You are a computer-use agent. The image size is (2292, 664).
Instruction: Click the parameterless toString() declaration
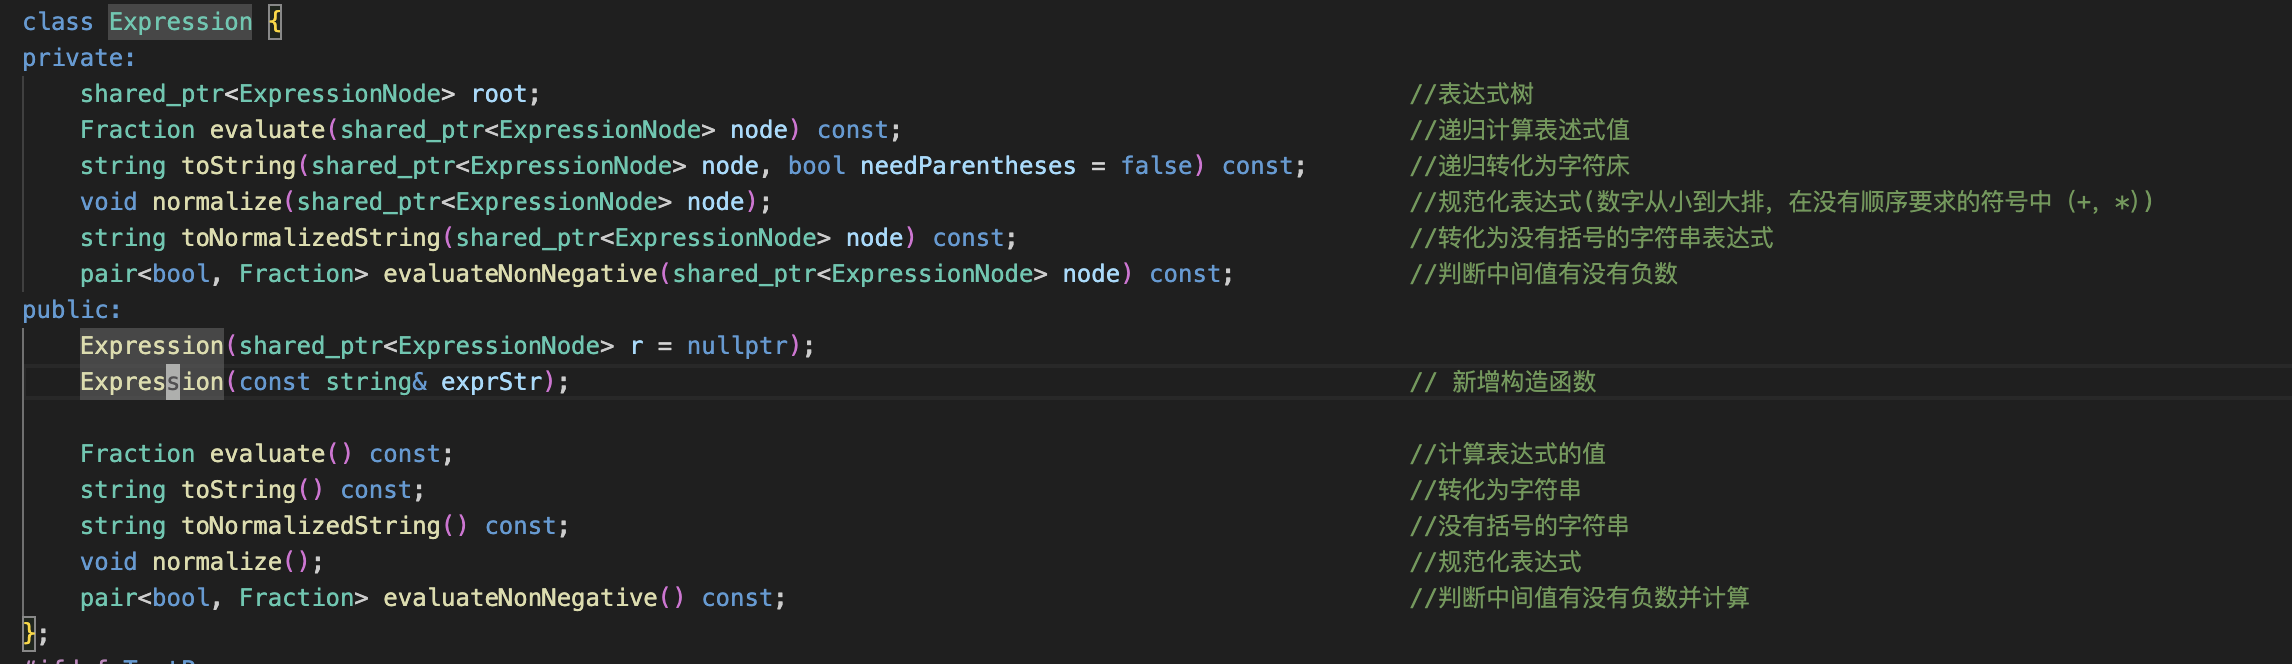tap(239, 490)
